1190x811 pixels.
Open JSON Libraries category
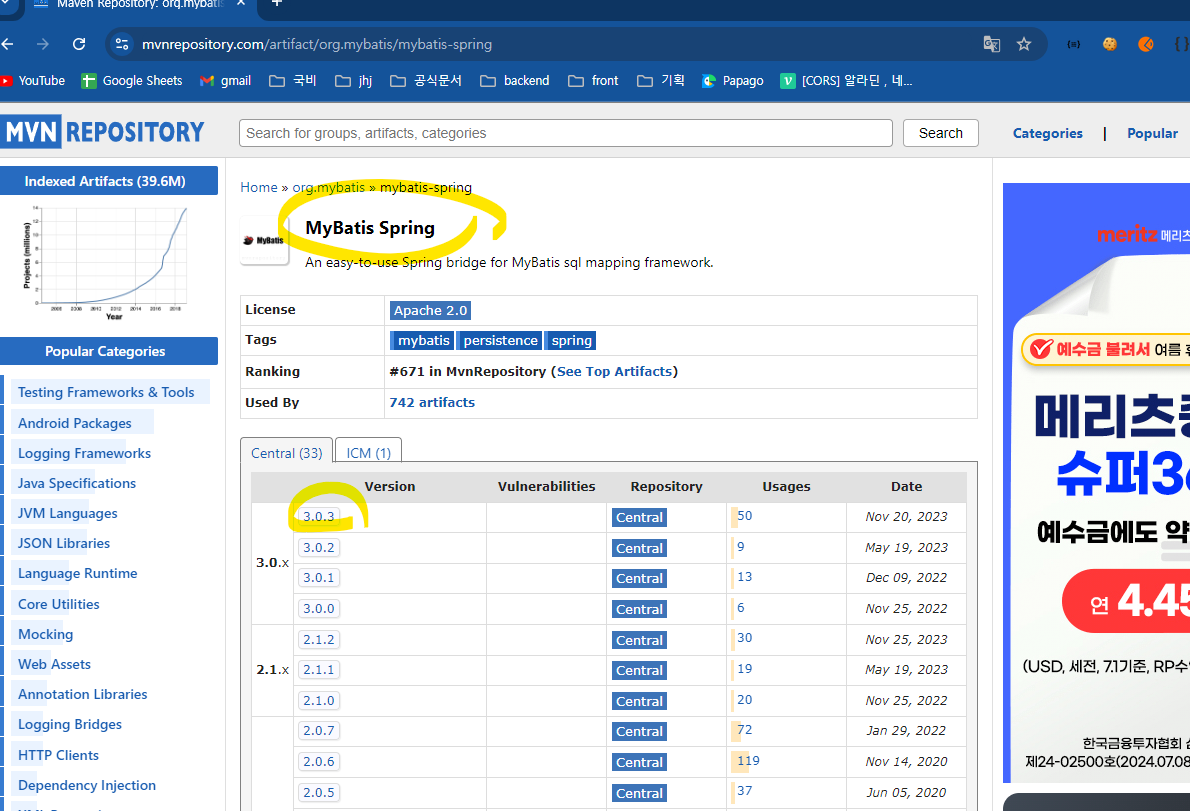(x=64, y=543)
